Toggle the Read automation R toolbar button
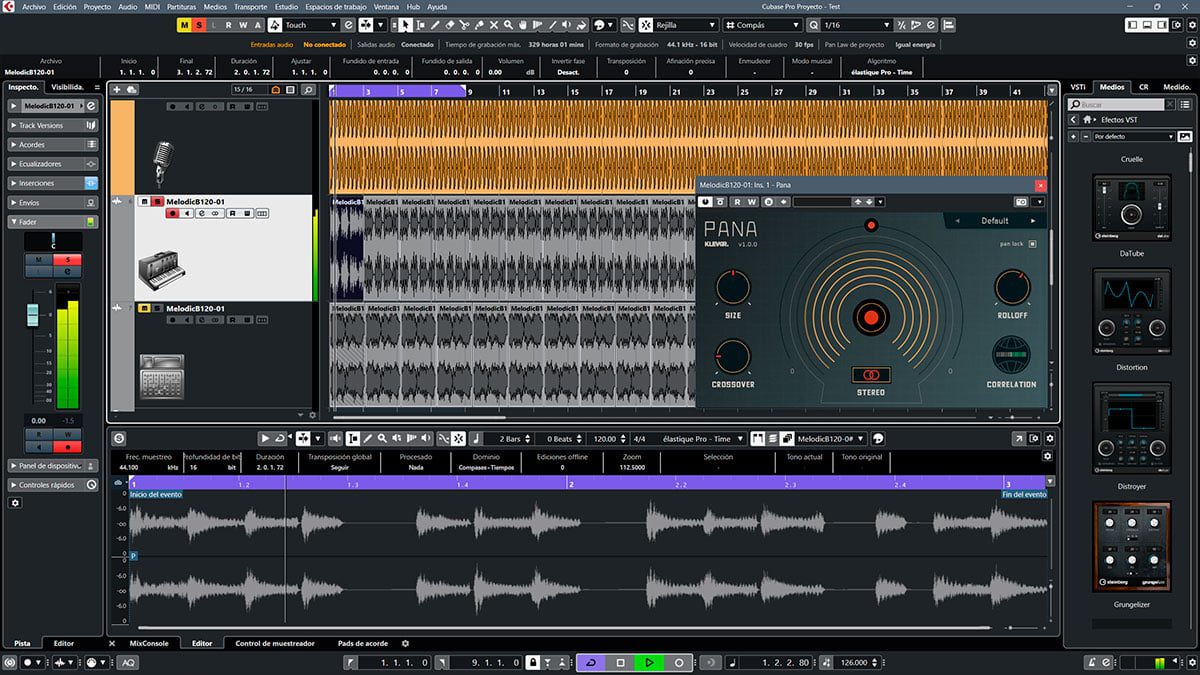The height and width of the screenshot is (675, 1200). 229,24
